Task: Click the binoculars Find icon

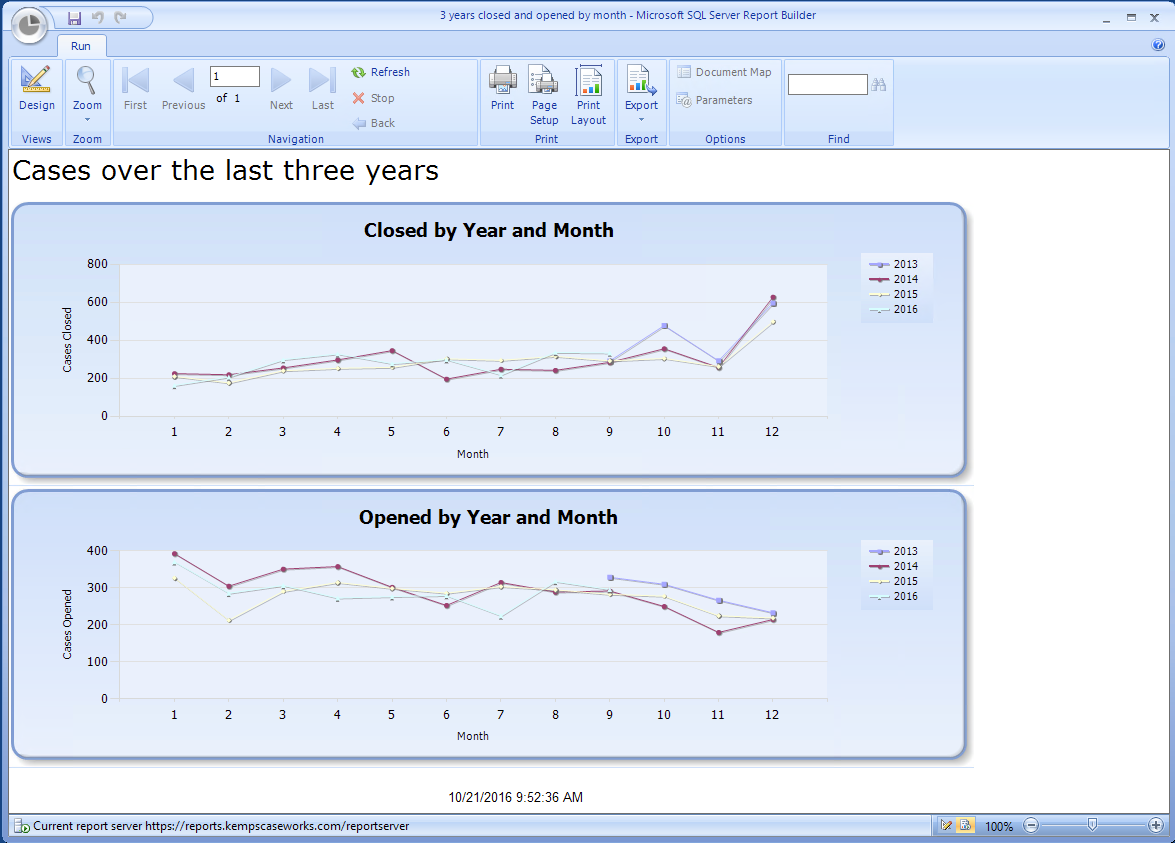Action: 879,85
